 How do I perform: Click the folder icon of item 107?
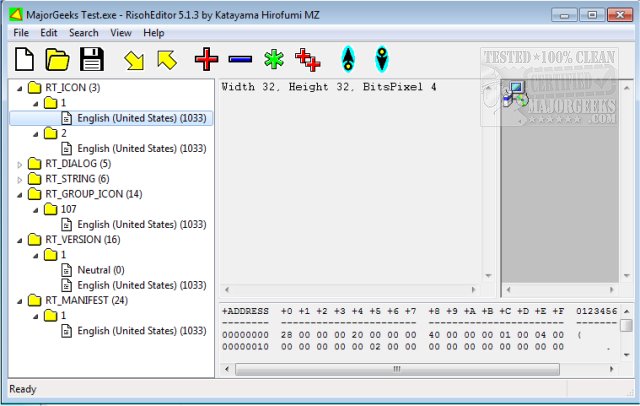click(51, 209)
